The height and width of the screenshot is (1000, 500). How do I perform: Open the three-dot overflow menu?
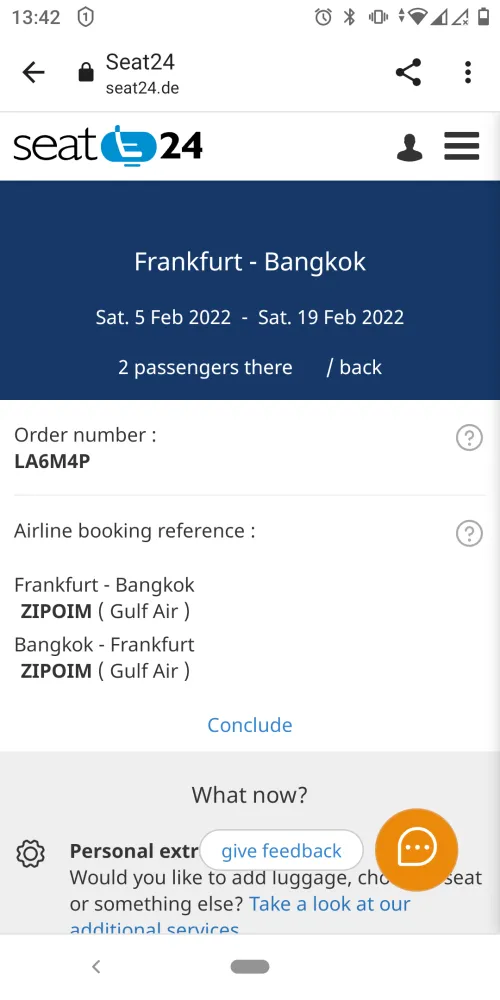click(x=468, y=72)
